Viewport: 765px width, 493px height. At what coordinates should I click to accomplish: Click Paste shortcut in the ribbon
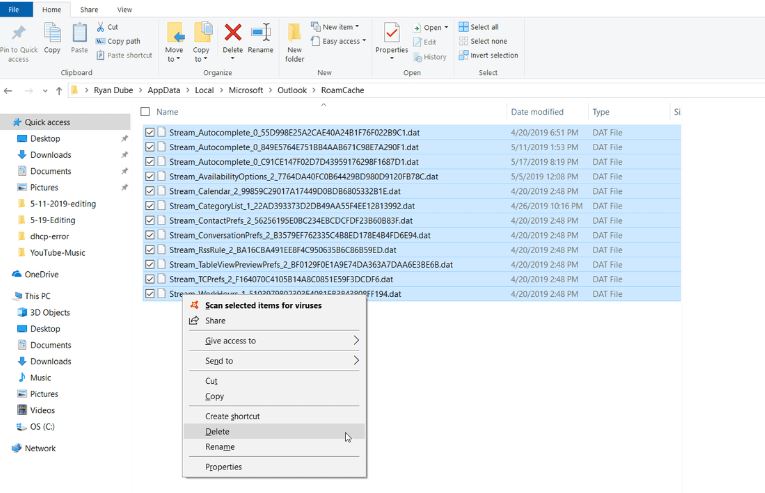click(124, 56)
